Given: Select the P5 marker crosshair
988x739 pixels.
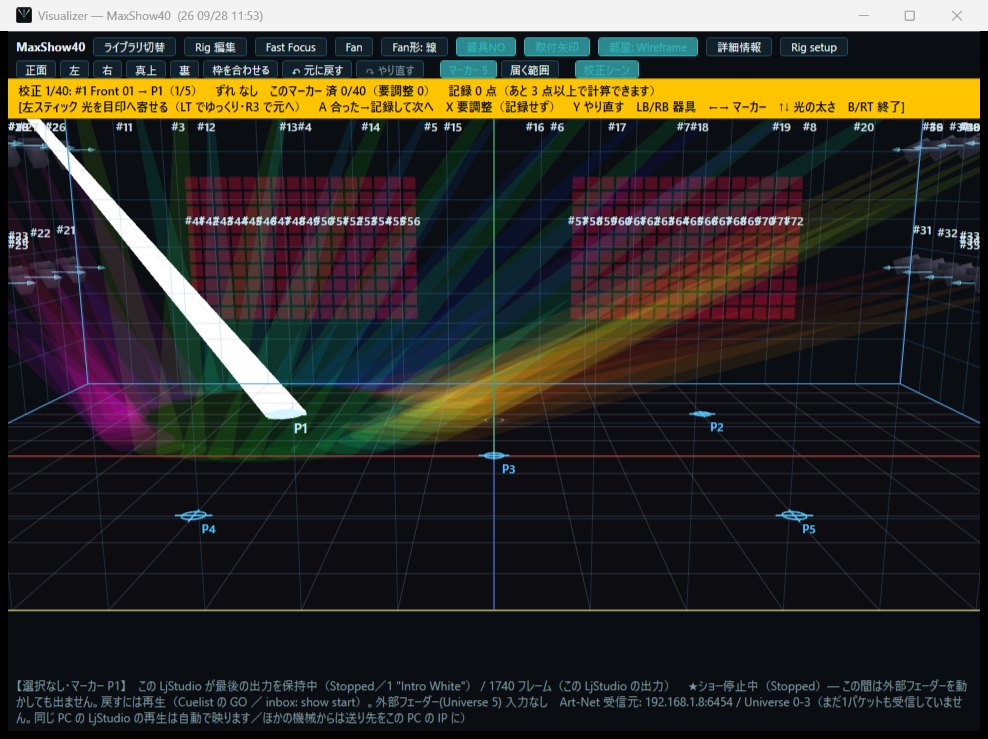Looking at the screenshot, I should pos(793,516).
